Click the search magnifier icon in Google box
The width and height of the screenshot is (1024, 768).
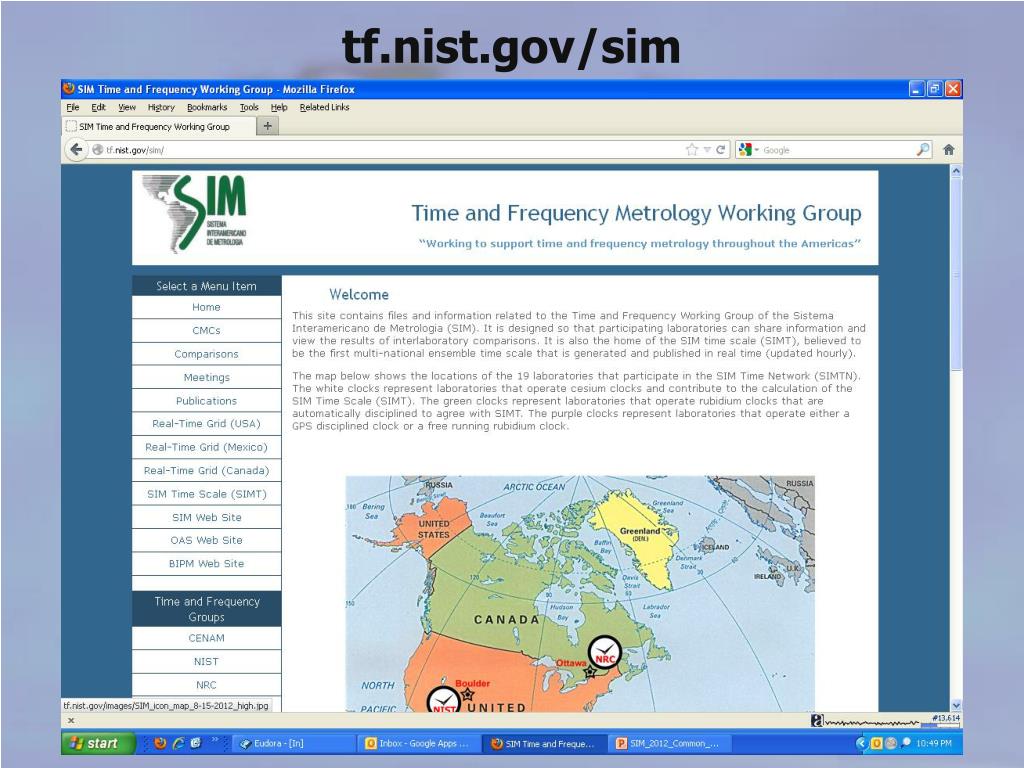point(922,150)
